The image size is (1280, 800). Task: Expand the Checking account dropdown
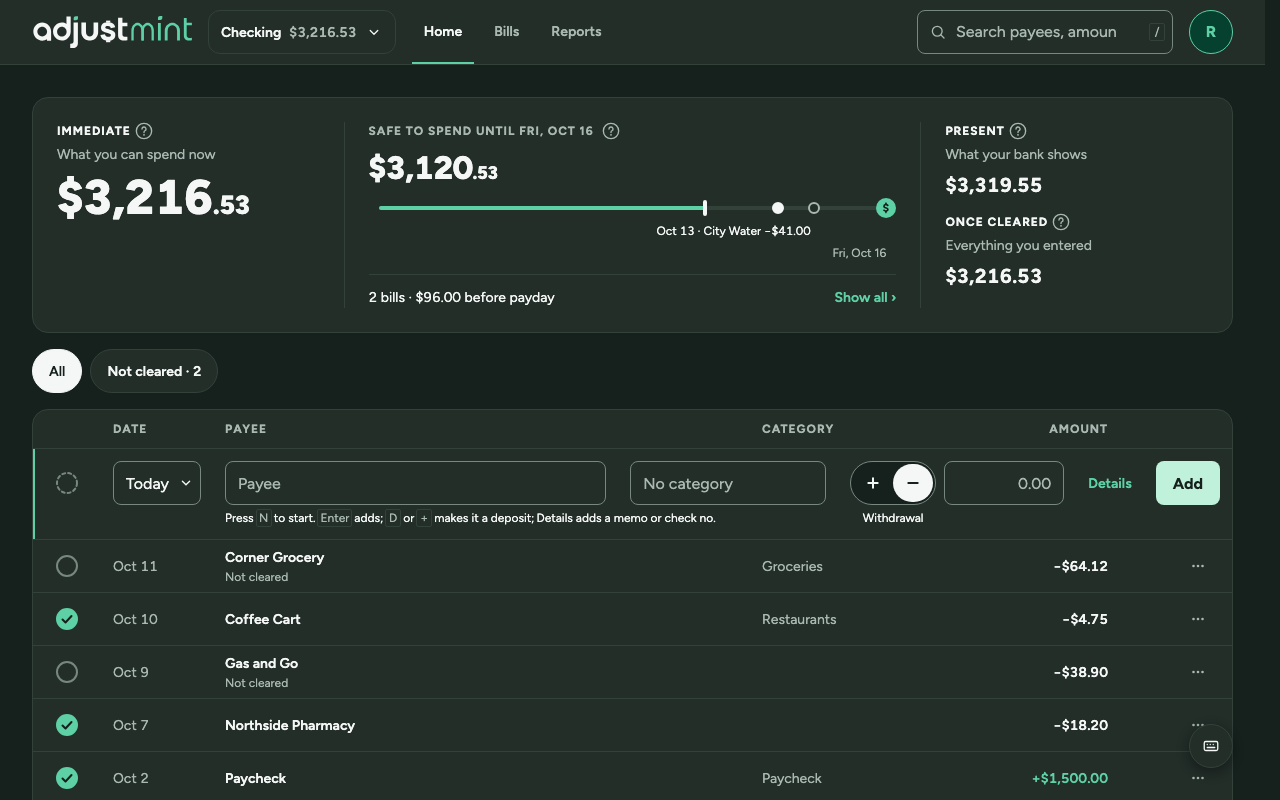click(x=302, y=32)
